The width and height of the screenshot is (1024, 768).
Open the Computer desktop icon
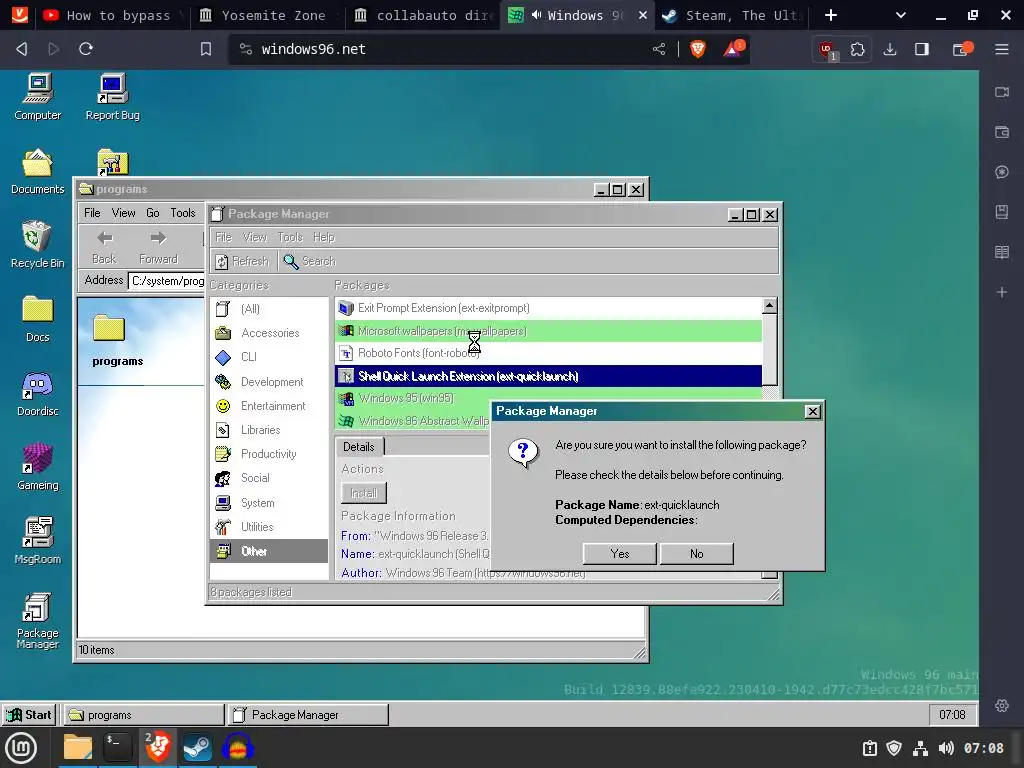pyautogui.click(x=37, y=97)
